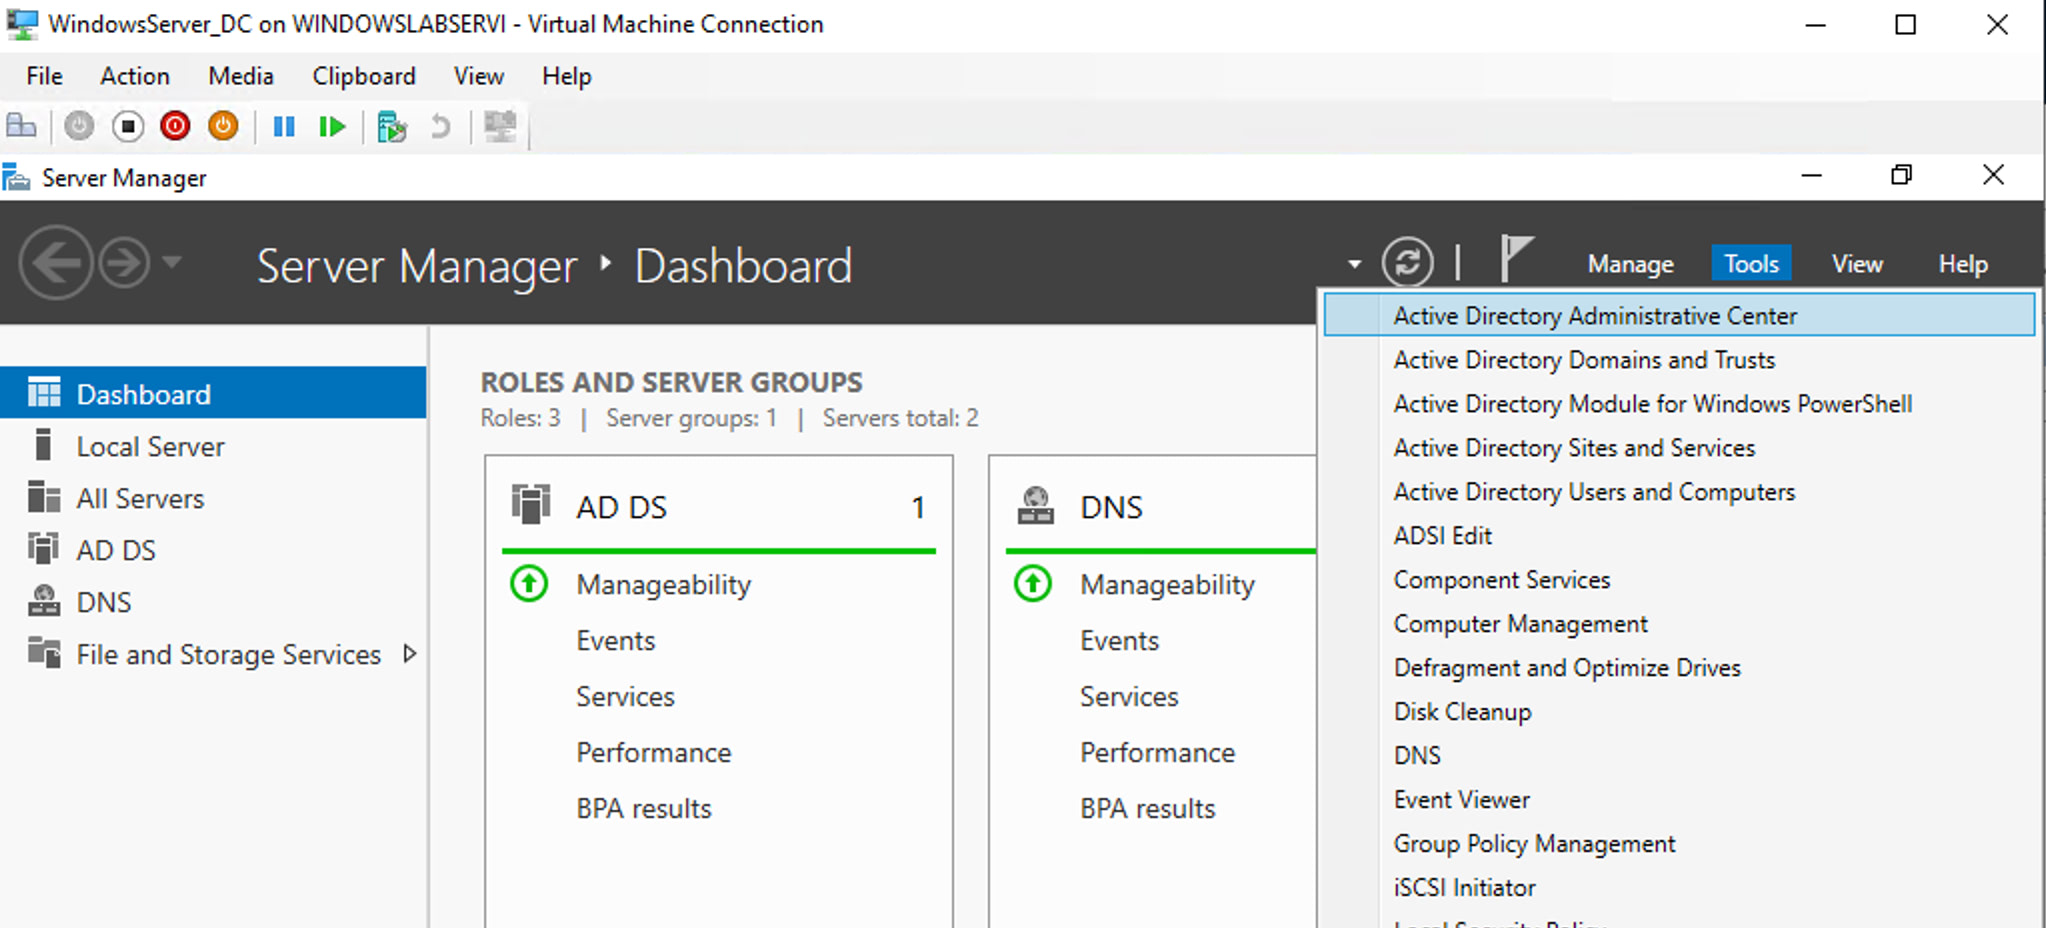Viewport: 2046px width, 928px height.
Task: Click the green Reset VM icon
Action: [332, 126]
